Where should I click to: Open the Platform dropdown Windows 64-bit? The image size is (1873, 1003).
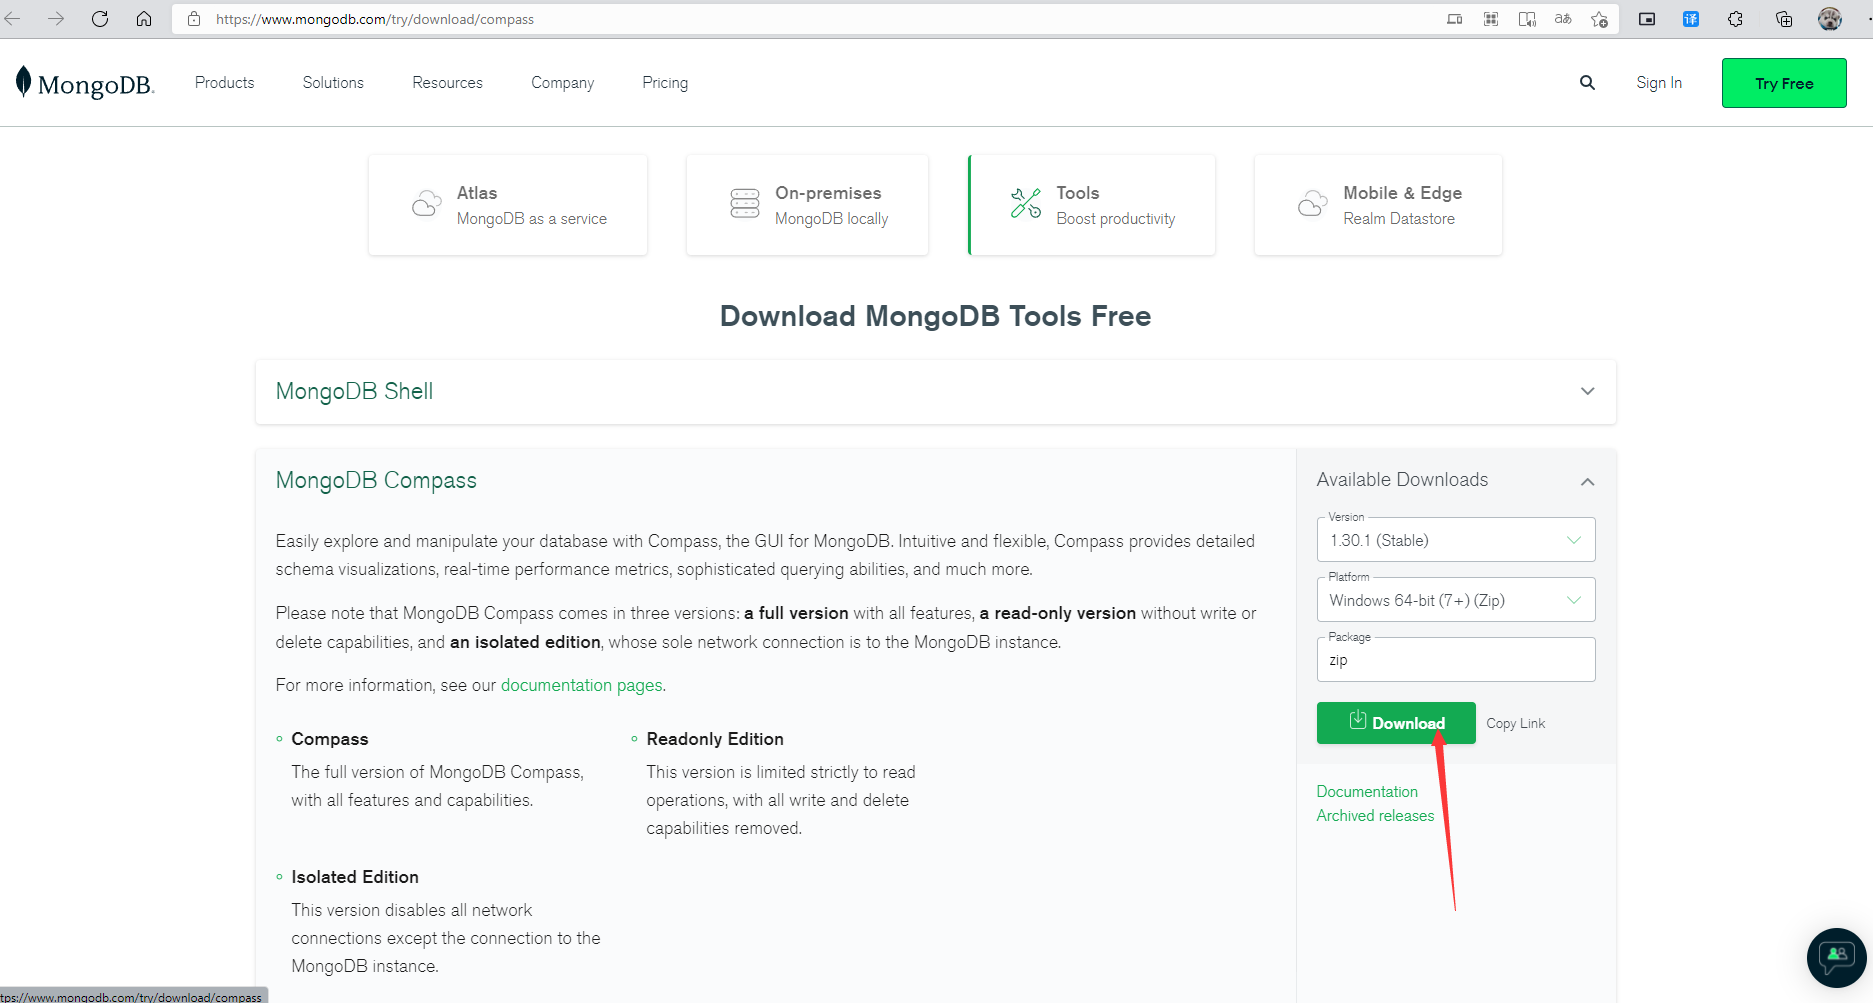[1456, 600]
